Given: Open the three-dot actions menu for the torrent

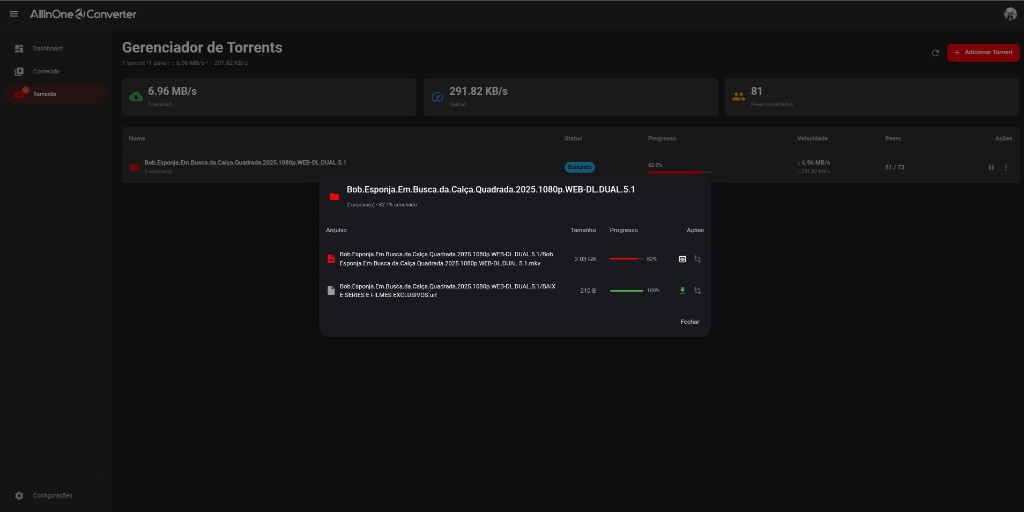Looking at the screenshot, I should [x=1006, y=167].
